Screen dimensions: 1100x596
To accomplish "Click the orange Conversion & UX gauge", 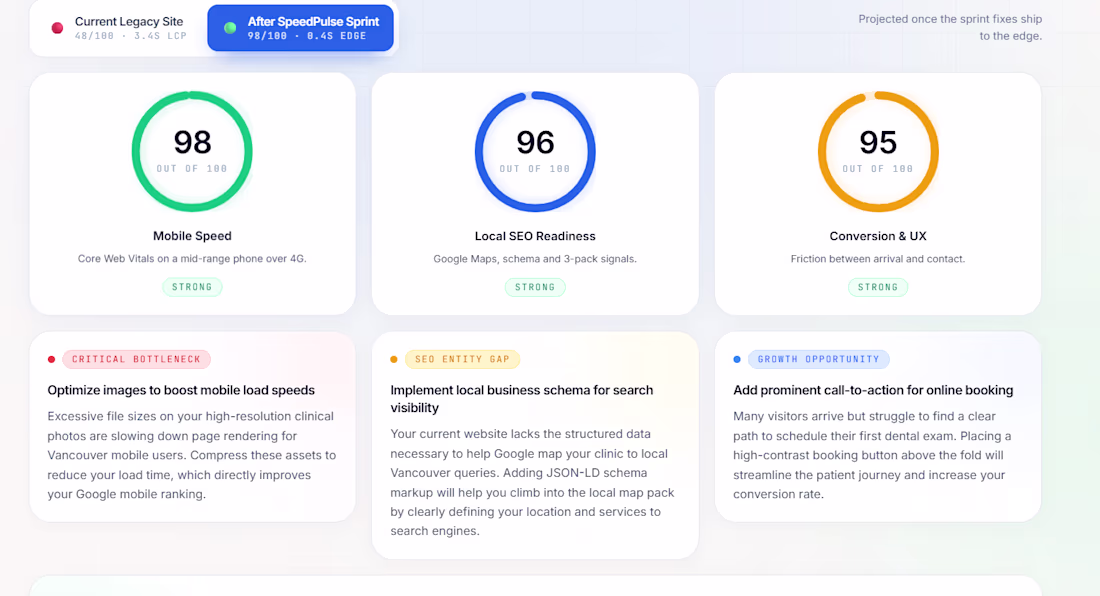I will [x=878, y=151].
